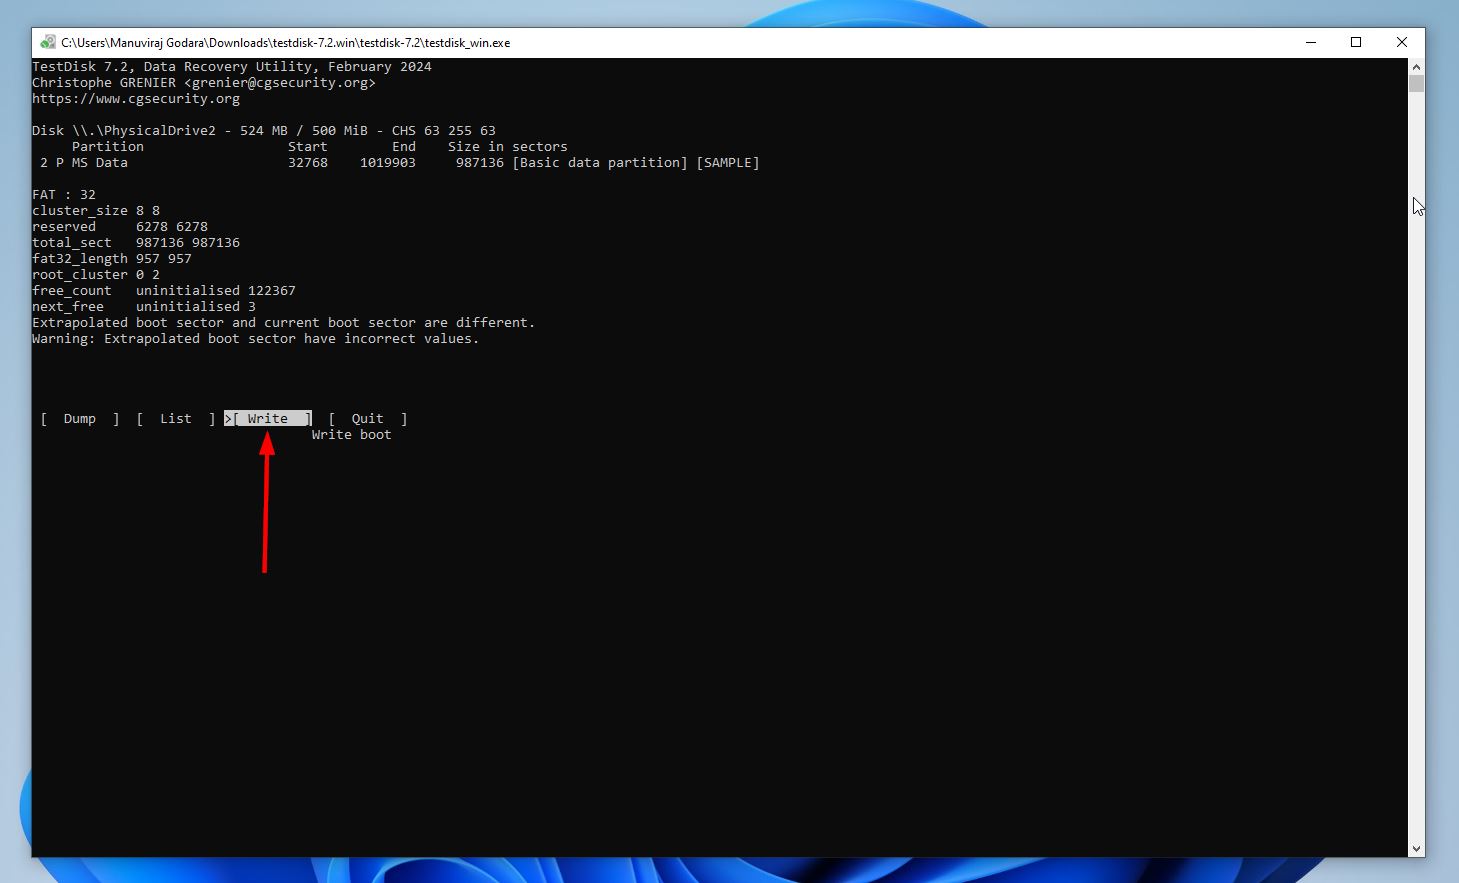The height and width of the screenshot is (883, 1459).
Task: Choose Quit to exit the boot sector menu
Action: [367, 418]
